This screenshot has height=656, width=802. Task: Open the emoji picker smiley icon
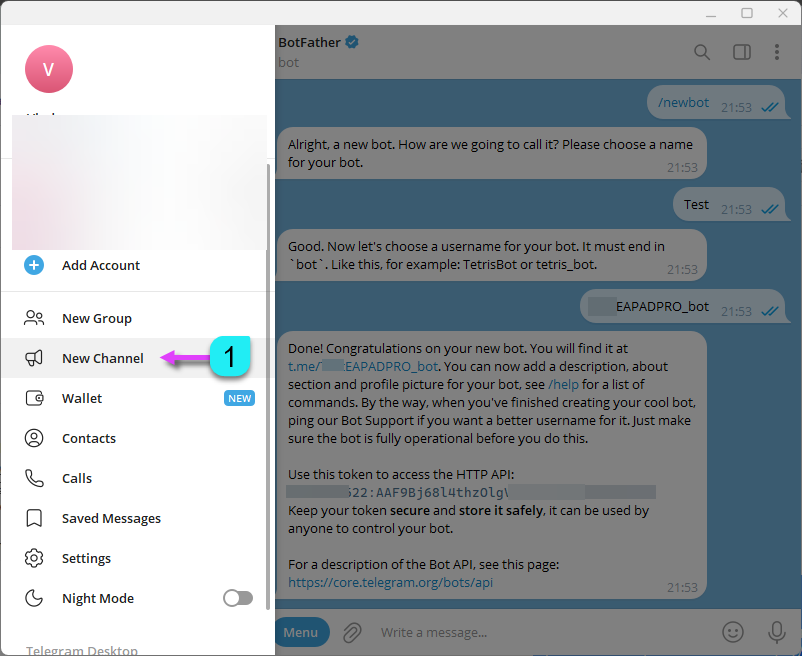(x=732, y=632)
